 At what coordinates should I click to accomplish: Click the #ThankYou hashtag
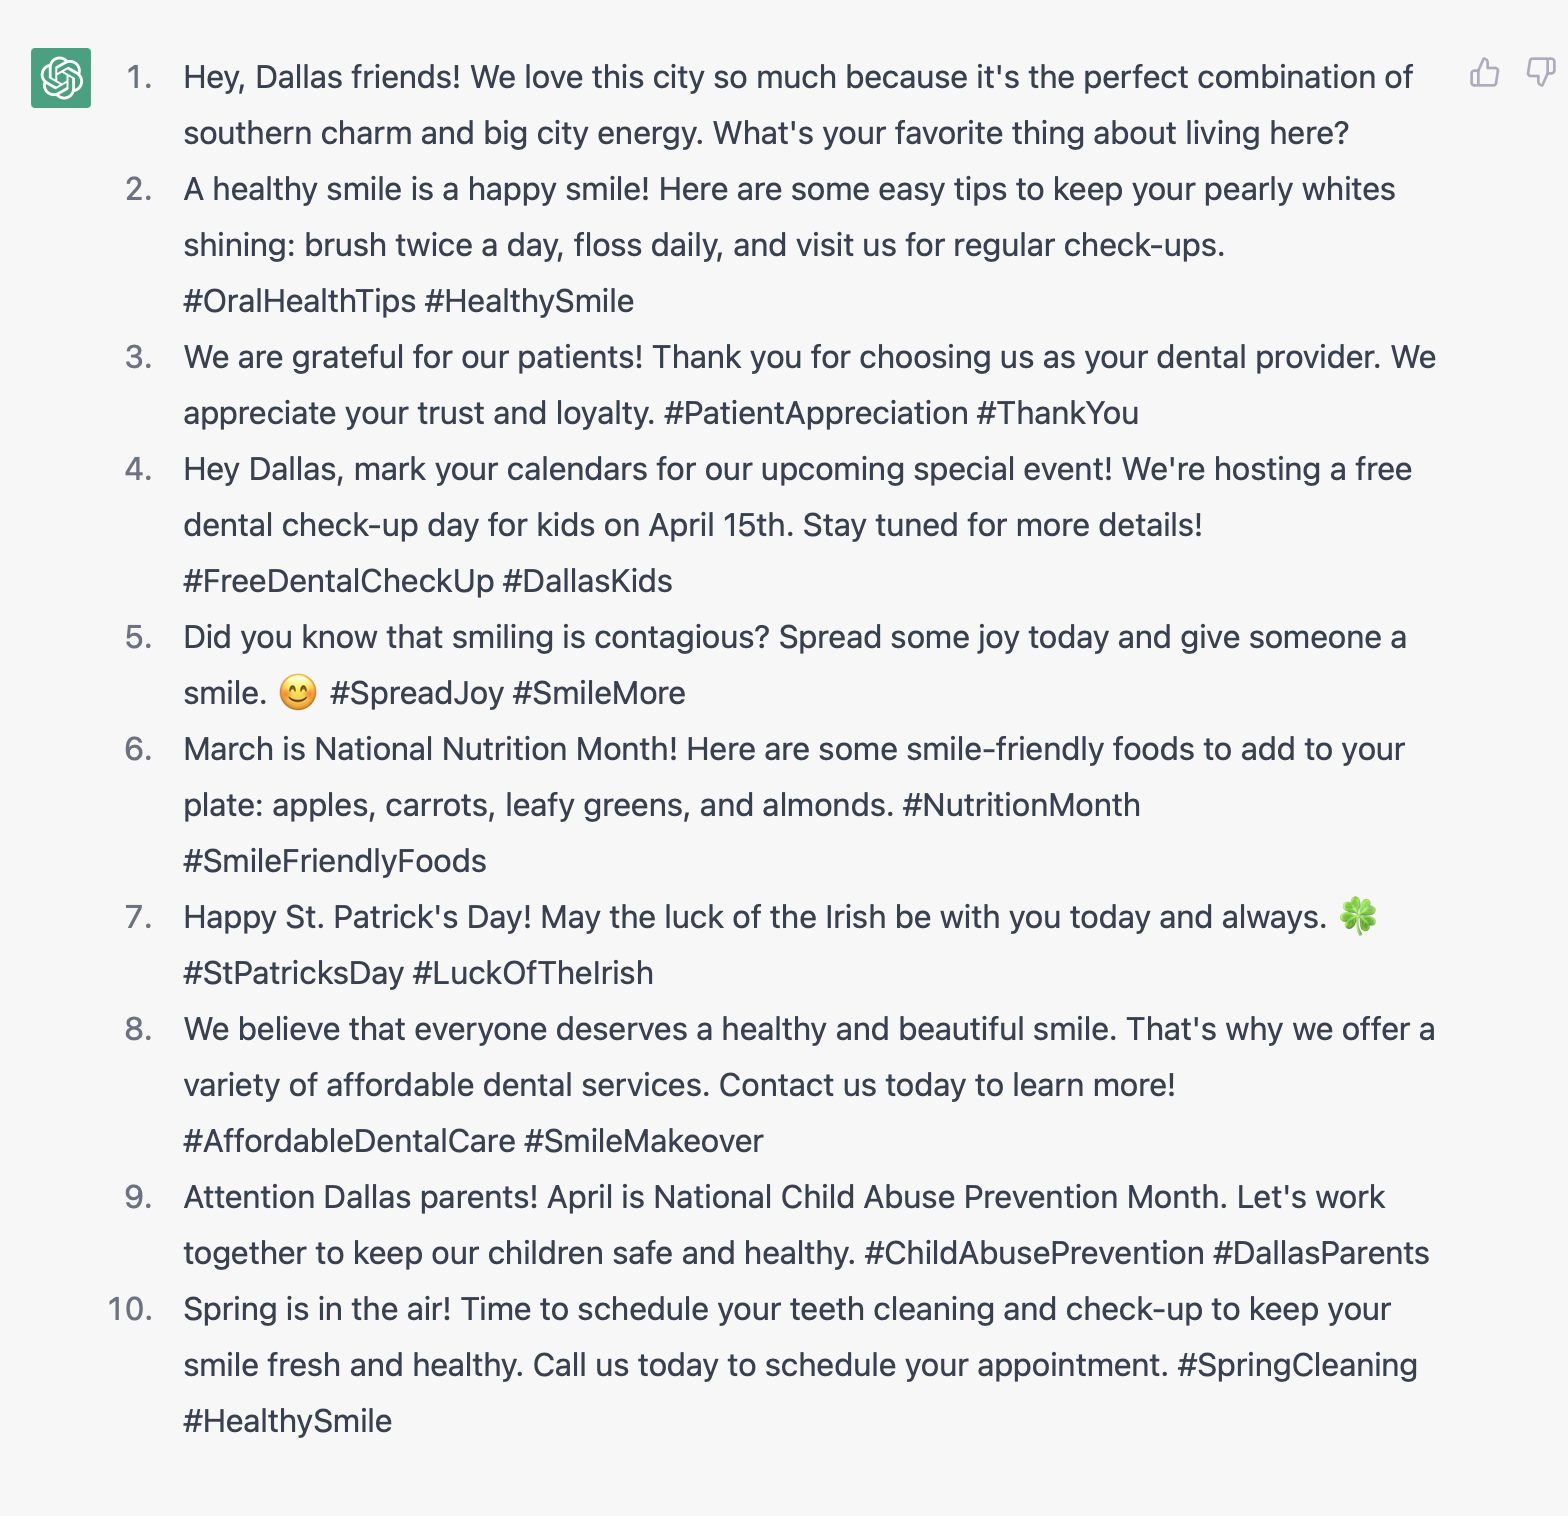[x=1058, y=413]
